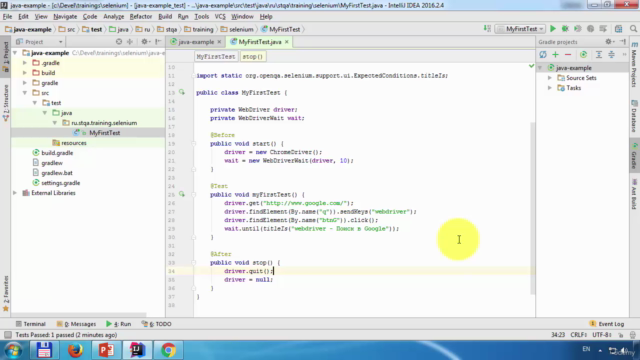This screenshot has height=360, width=640.
Task: Run with coverage icon in toolbar
Action: (578, 29)
